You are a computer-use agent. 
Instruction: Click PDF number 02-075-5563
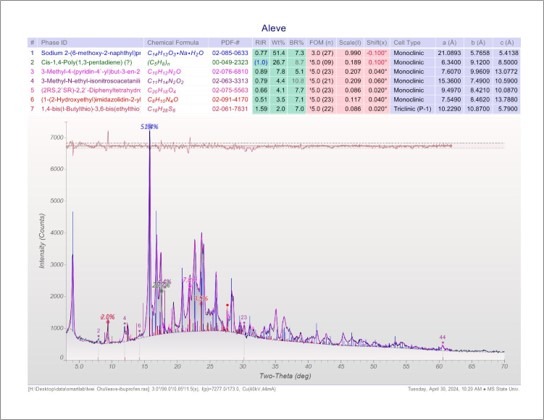[x=230, y=90]
